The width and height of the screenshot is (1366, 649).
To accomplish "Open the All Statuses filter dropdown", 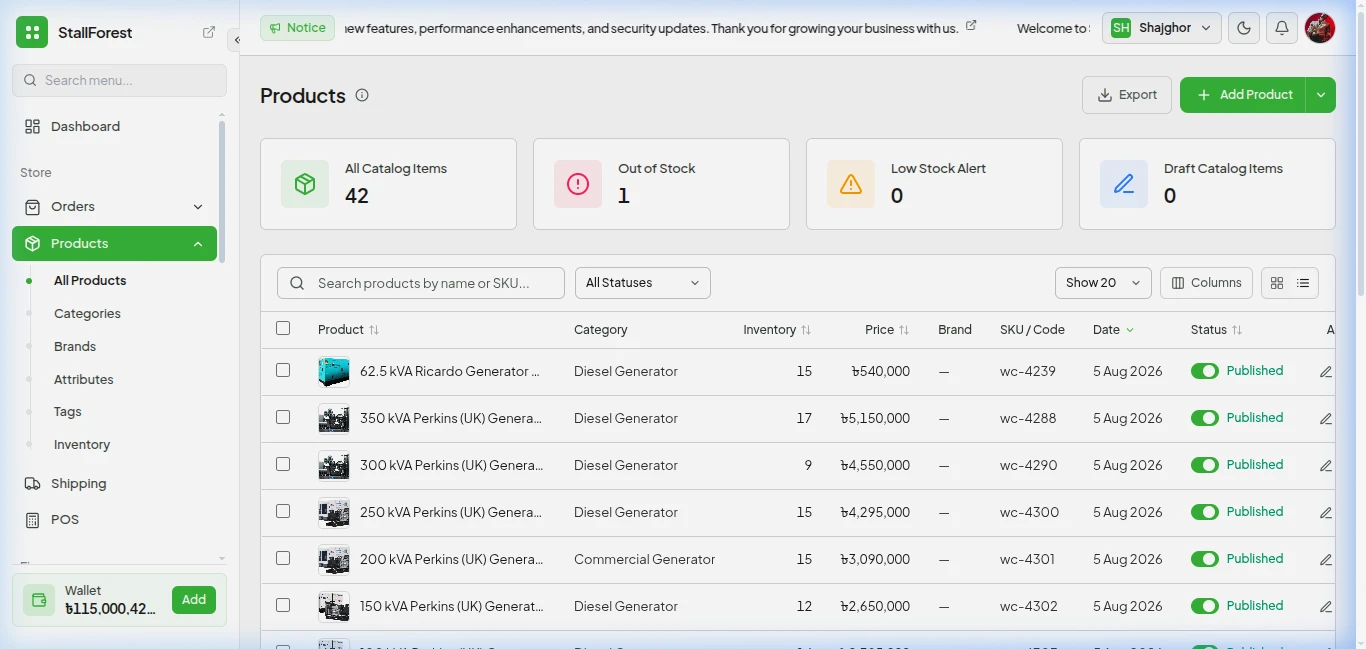I will click(x=643, y=283).
